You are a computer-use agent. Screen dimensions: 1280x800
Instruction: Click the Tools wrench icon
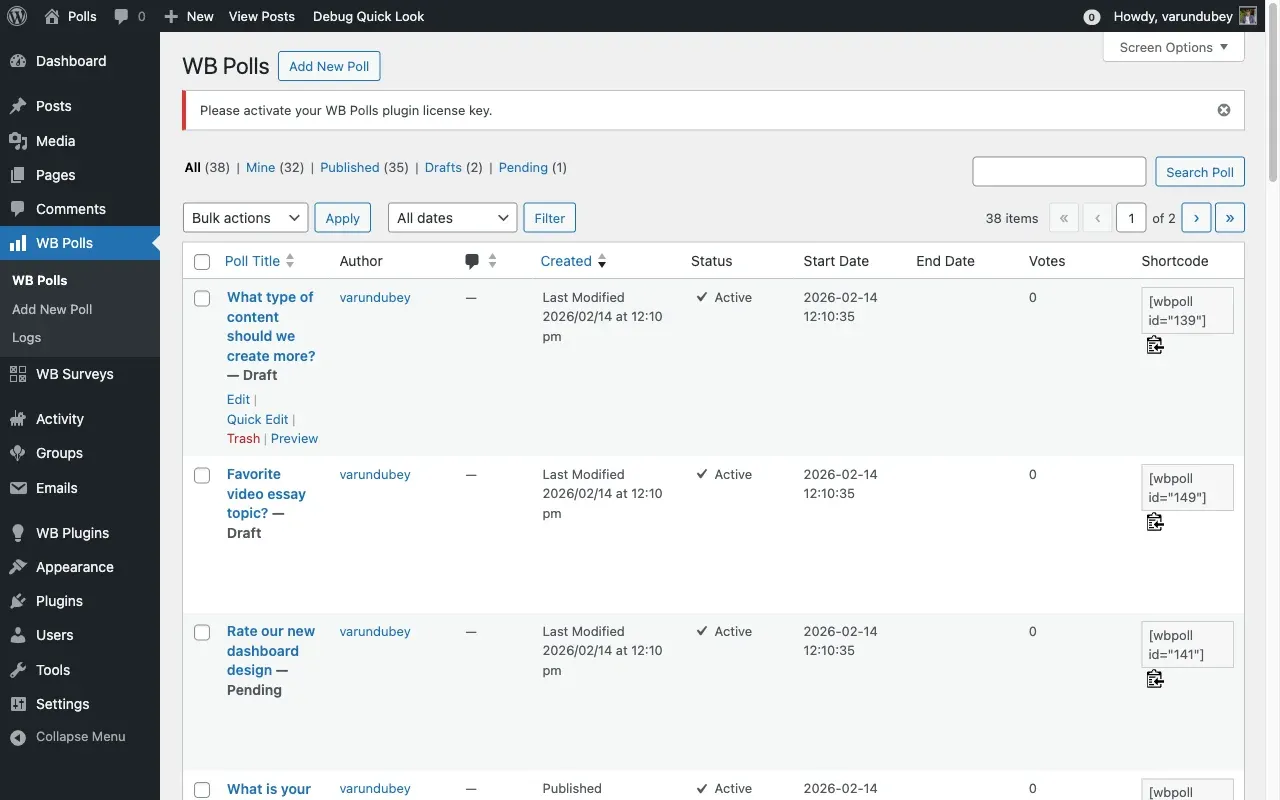pyautogui.click(x=18, y=670)
